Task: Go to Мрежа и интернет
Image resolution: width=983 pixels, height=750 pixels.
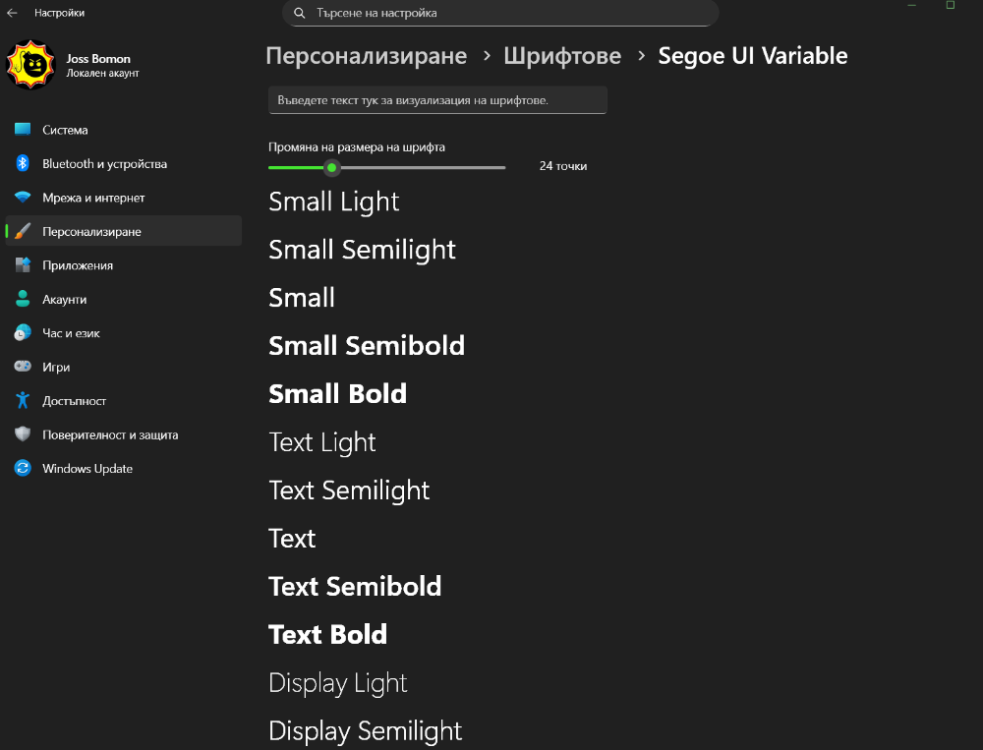Action: [x=124, y=198]
